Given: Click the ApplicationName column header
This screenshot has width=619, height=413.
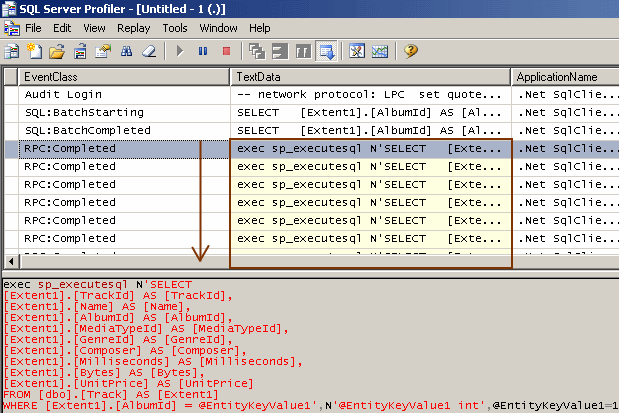Looking at the screenshot, I should (565, 77).
